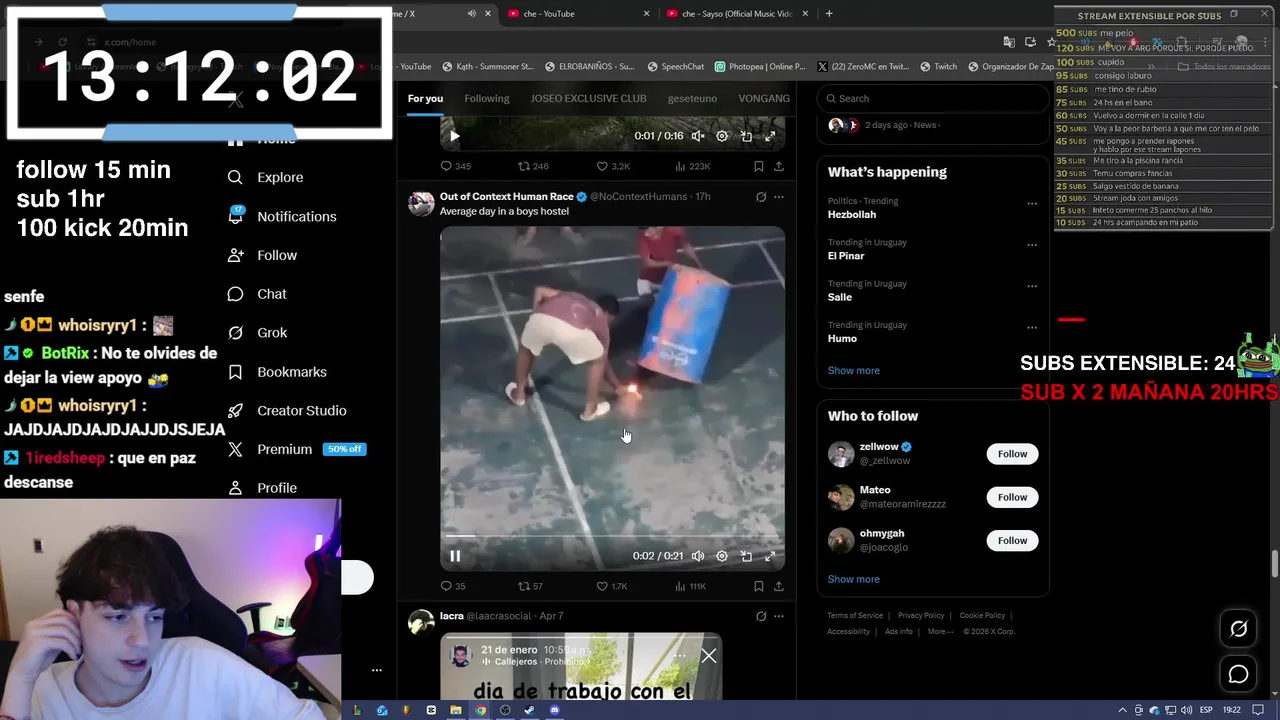Image resolution: width=1280 pixels, height=720 pixels.
Task: Follow Mateo
Action: [x=1012, y=497]
